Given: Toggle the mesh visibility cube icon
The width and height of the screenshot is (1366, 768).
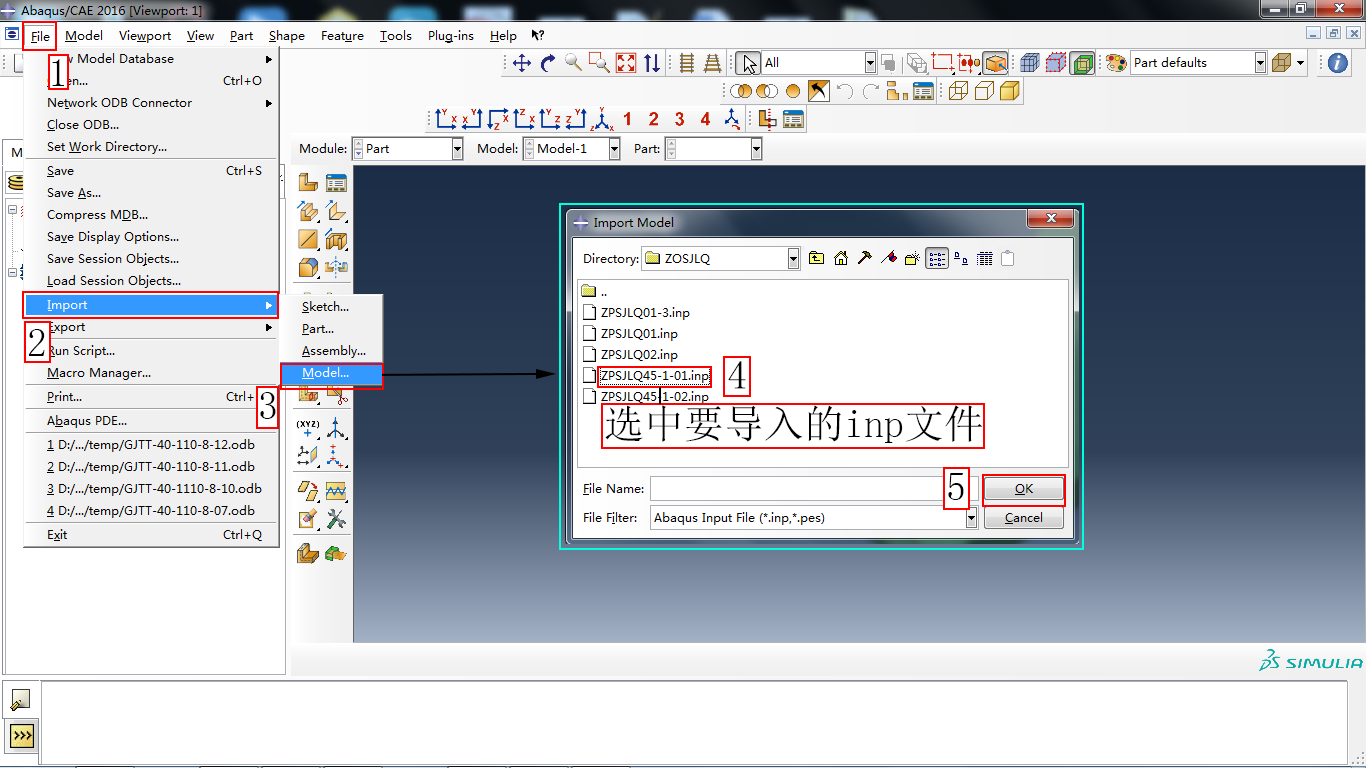Looking at the screenshot, I should (x=1030, y=63).
